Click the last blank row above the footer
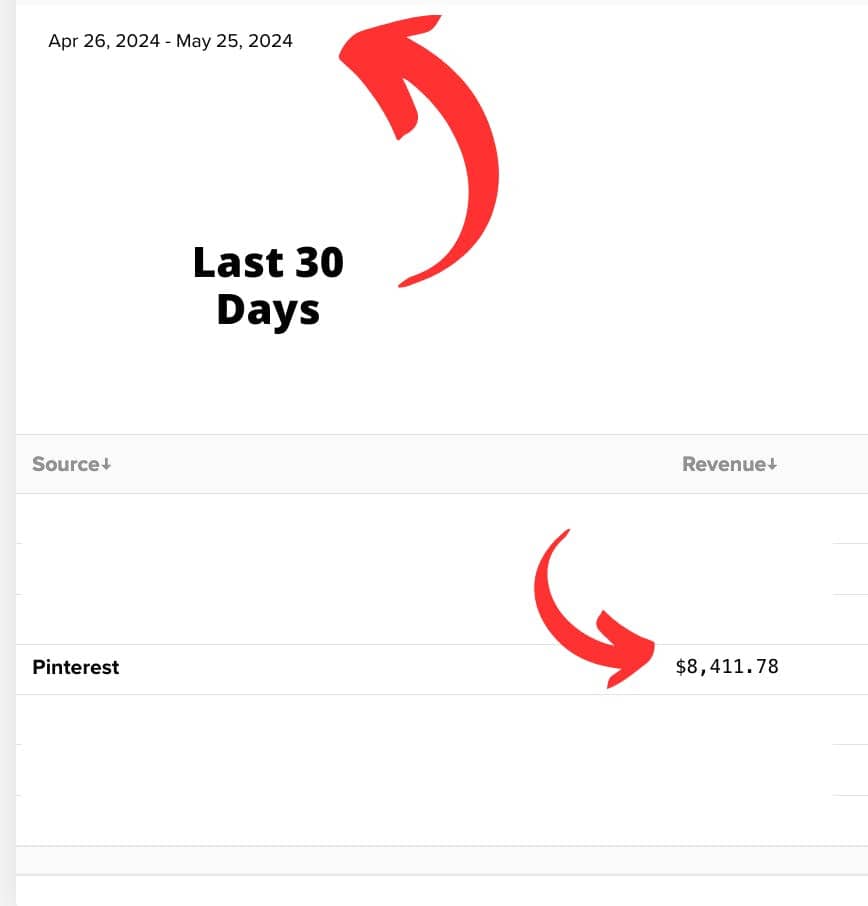The height and width of the screenshot is (906, 868). 442,820
